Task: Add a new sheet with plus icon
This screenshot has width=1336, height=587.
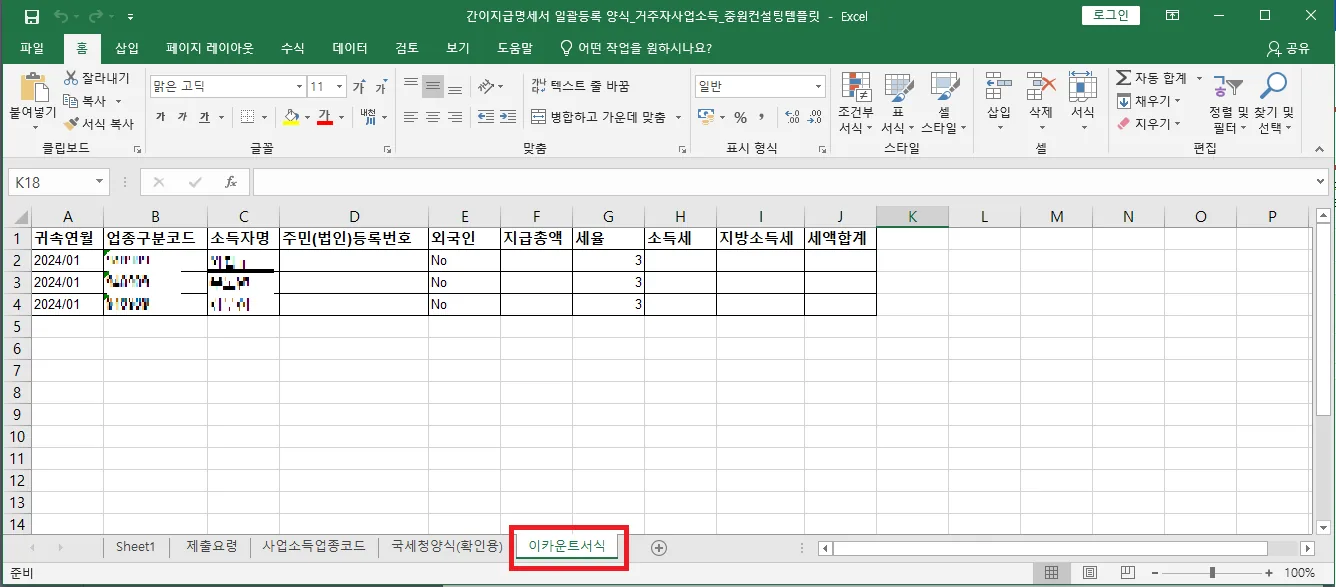Action: pos(658,547)
